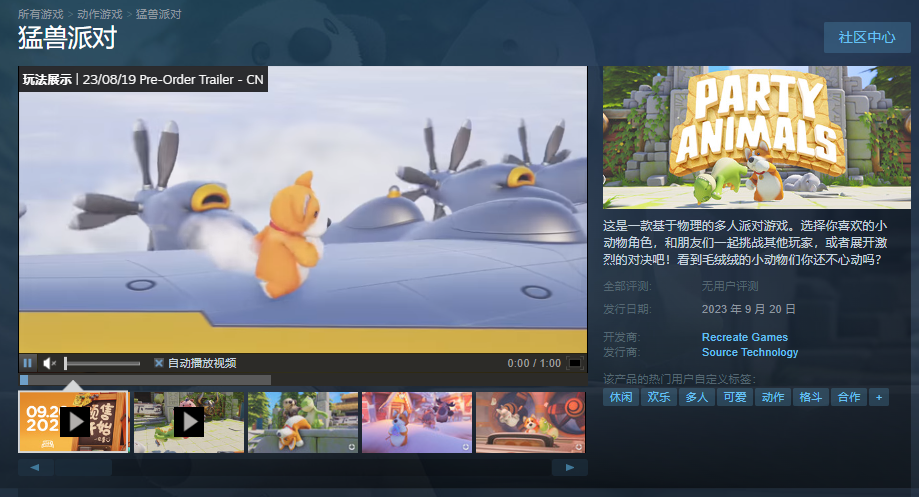Expand more tags with the plus button

click(x=878, y=397)
